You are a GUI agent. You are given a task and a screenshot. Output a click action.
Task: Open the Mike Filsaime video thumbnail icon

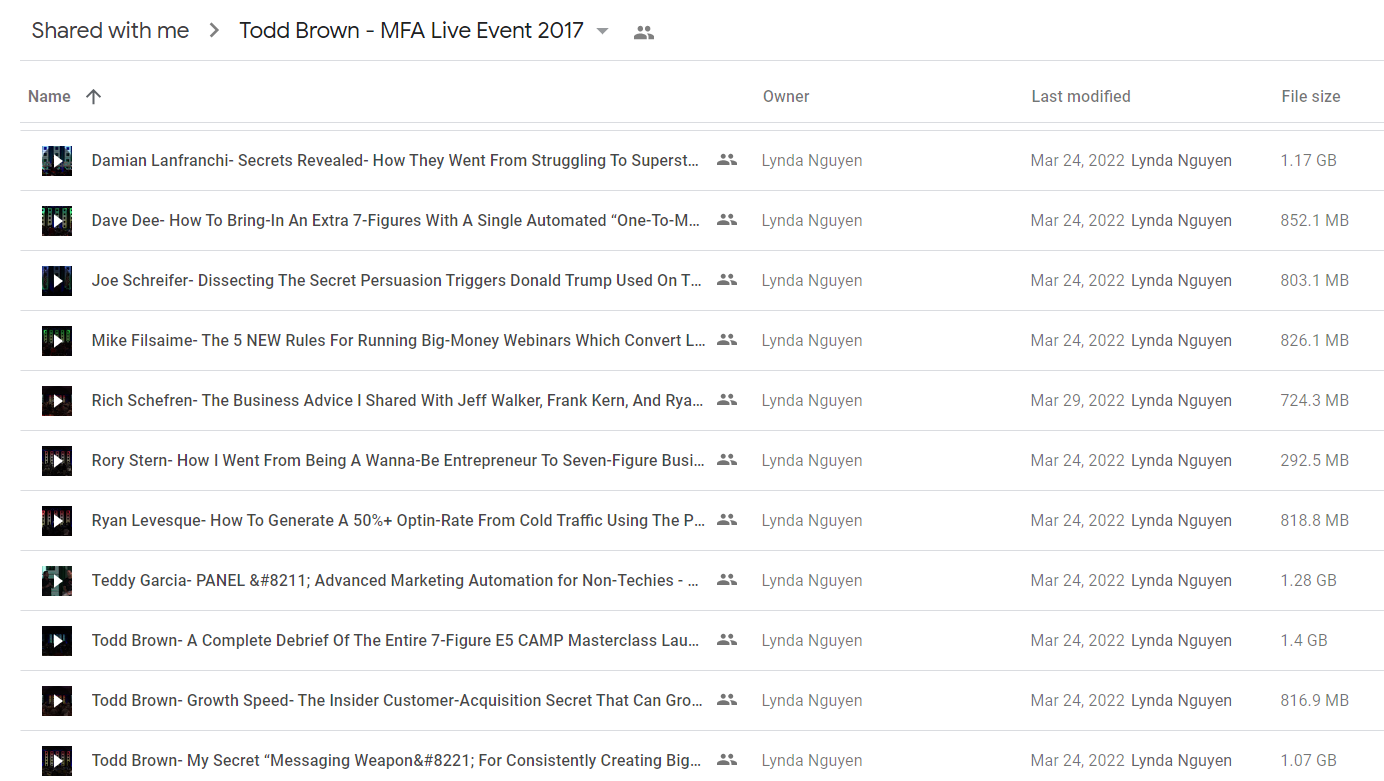click(57, 340)
